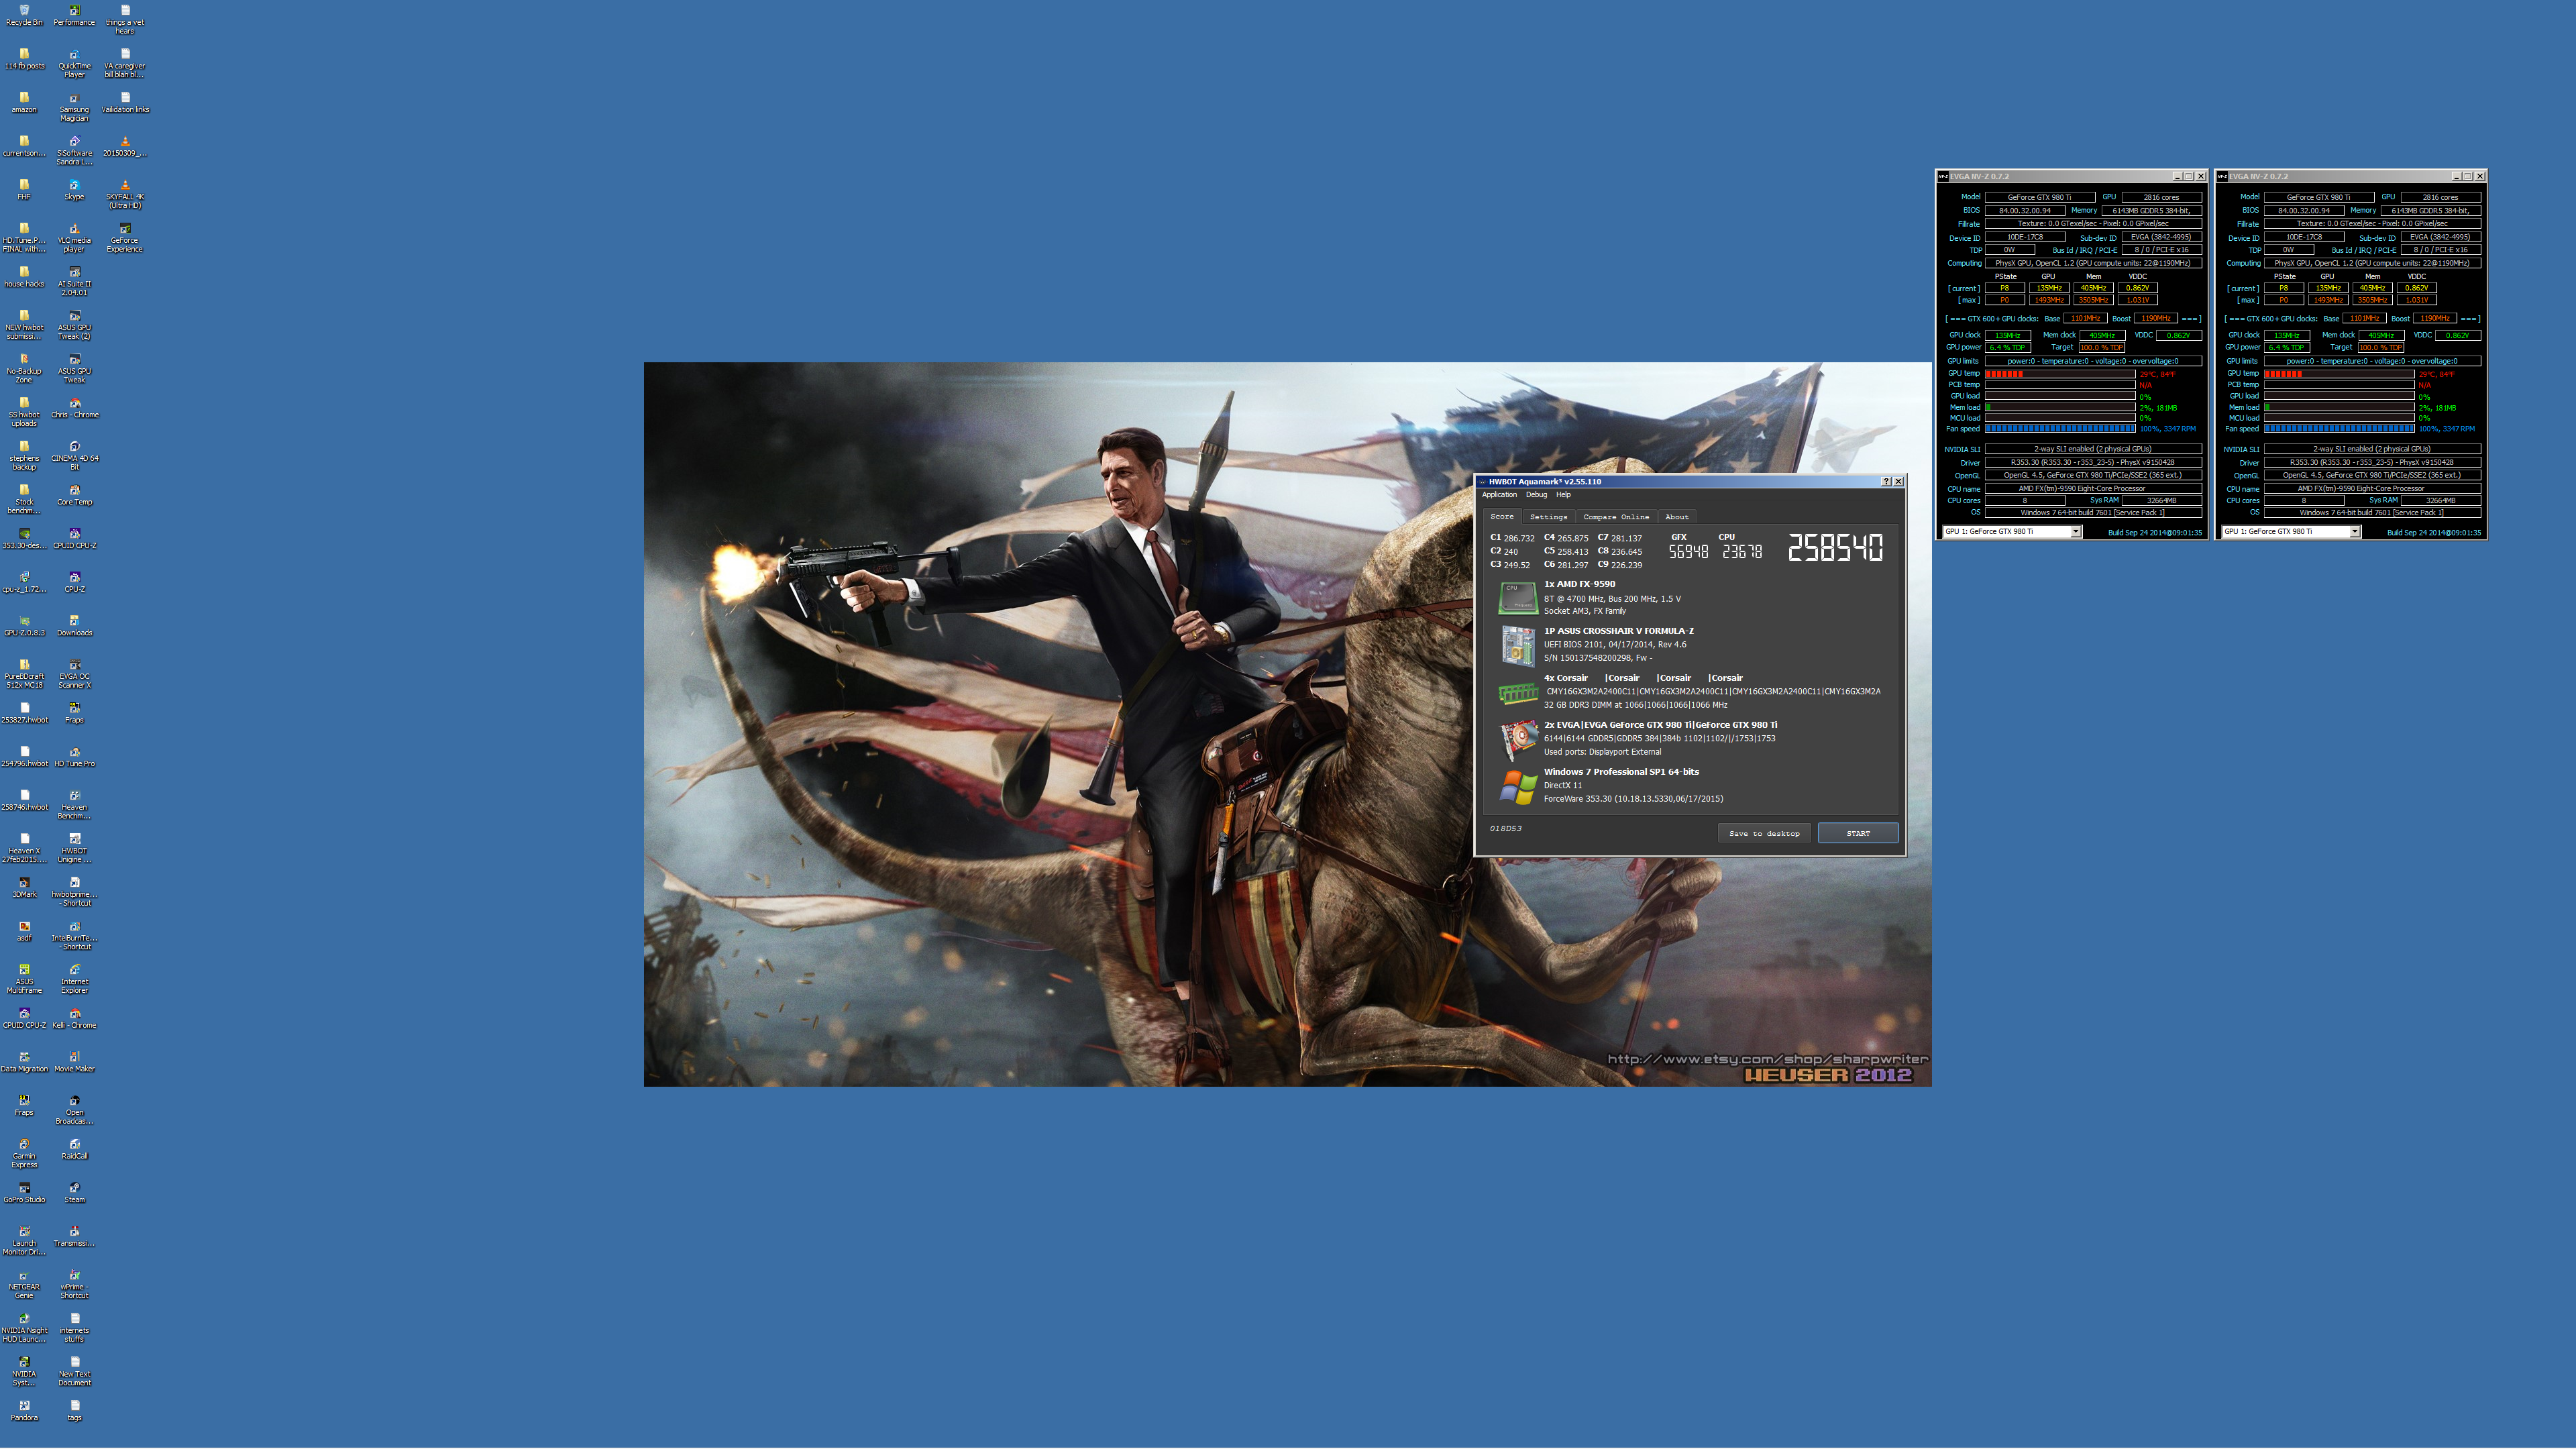
Task: Open EVGA OC Scanner X shortcut
Action: 74,674
